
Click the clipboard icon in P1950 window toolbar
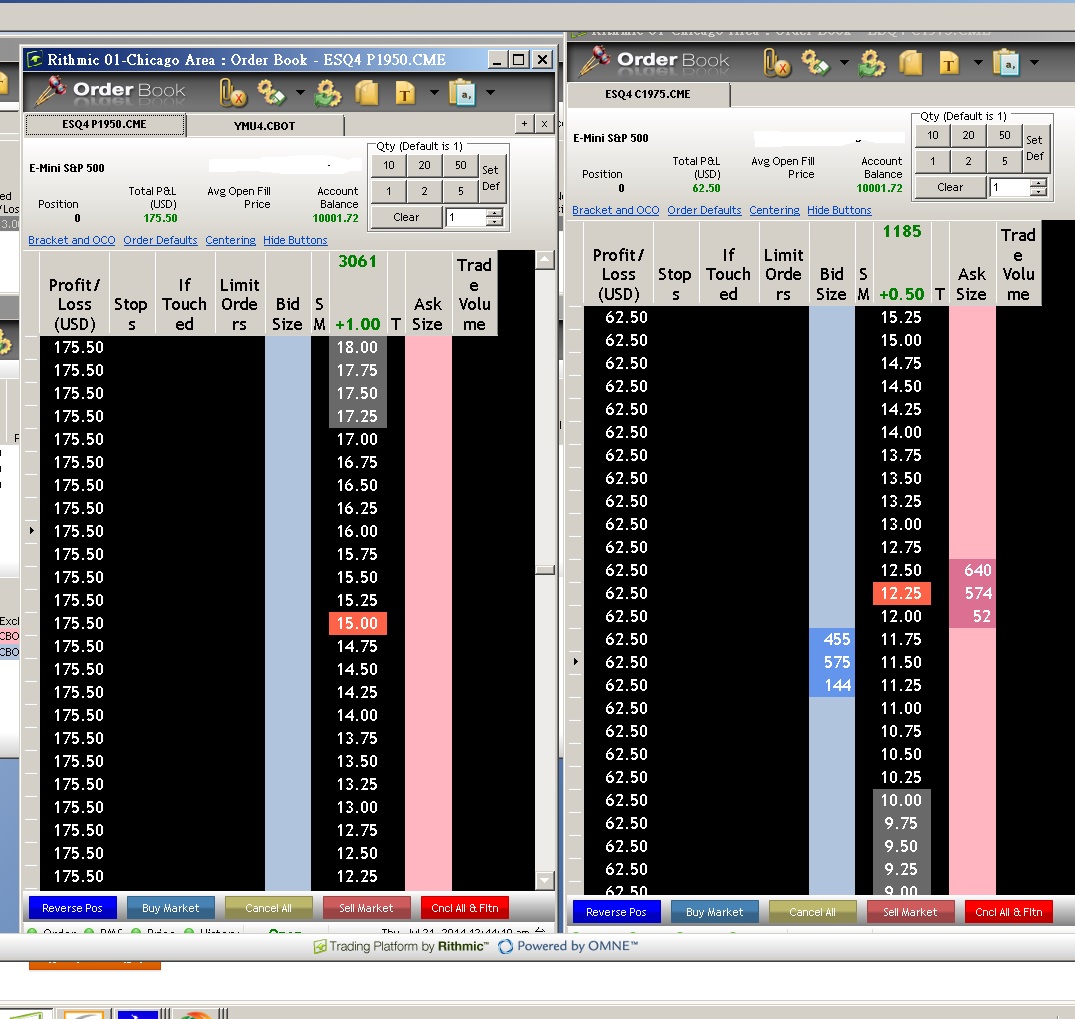463,93
